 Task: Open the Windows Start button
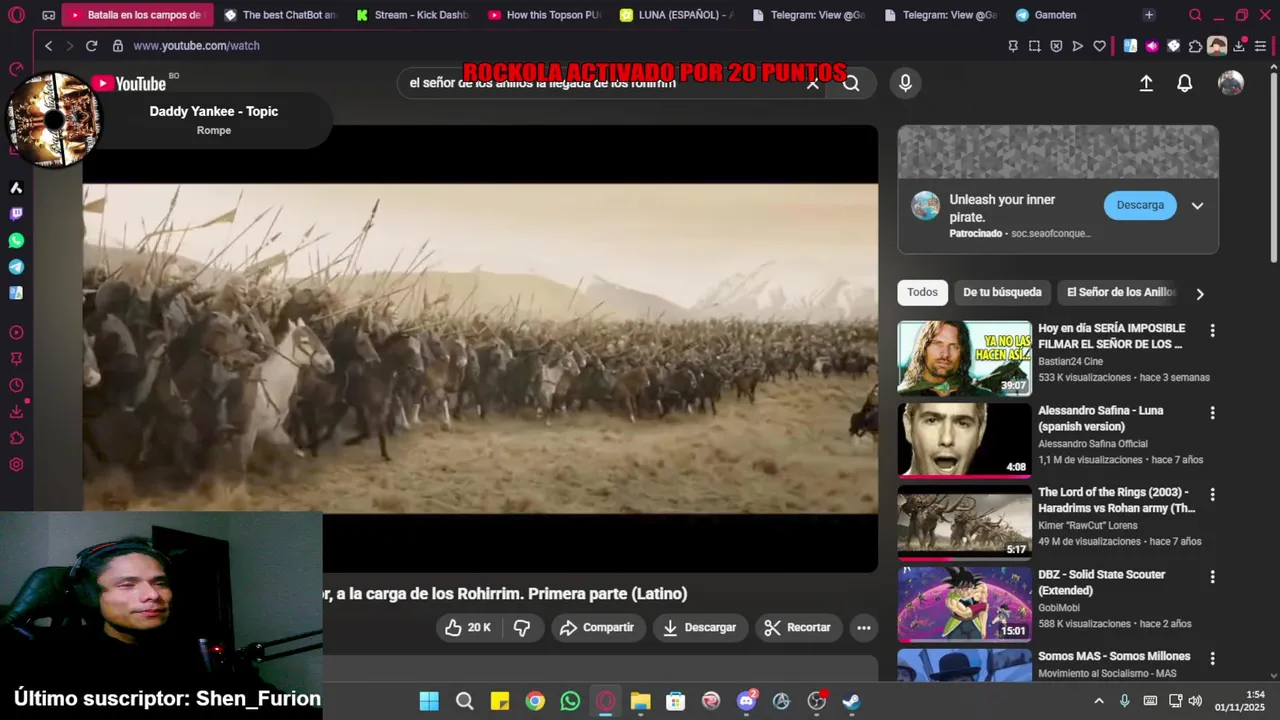click(429, 701)
